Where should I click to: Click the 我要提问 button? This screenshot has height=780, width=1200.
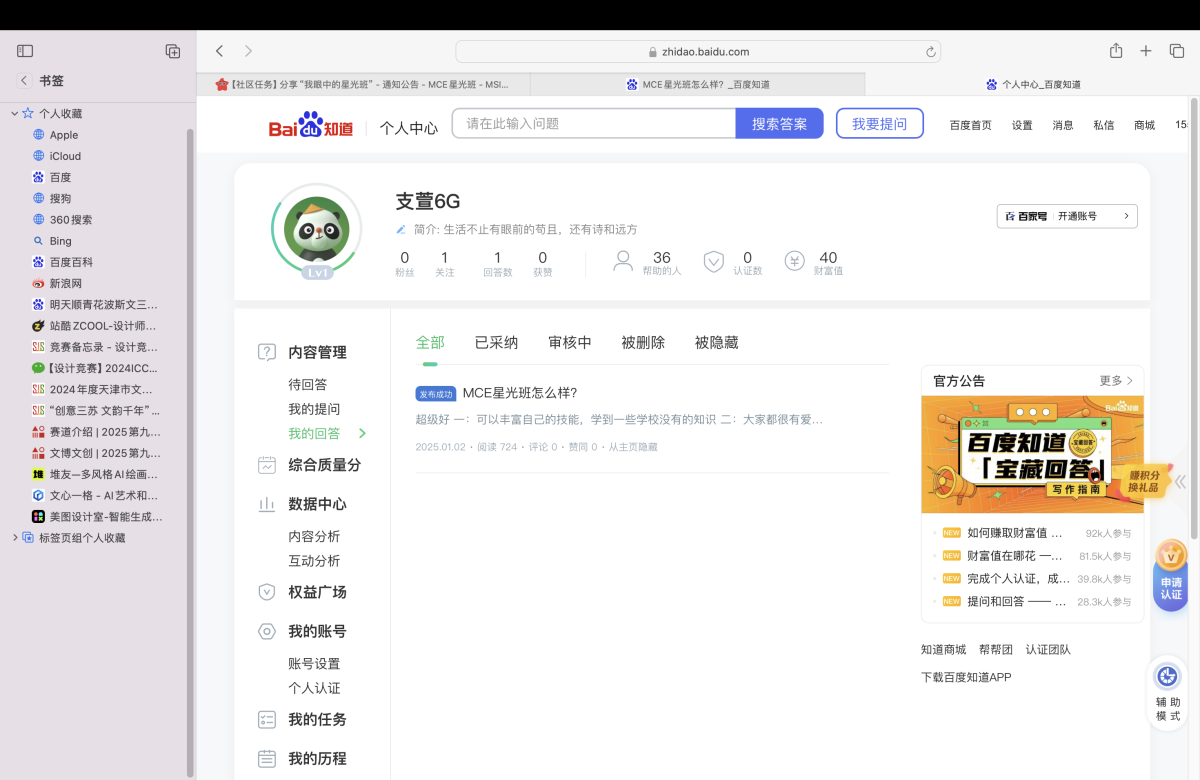click(x=880, y=124)
